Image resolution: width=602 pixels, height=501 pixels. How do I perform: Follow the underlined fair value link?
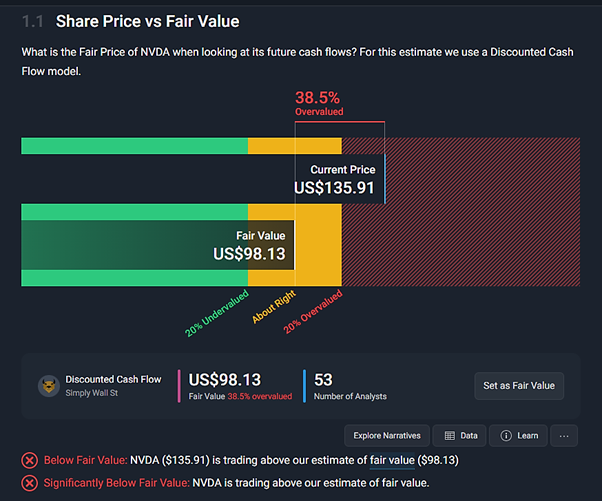point(392,460)
